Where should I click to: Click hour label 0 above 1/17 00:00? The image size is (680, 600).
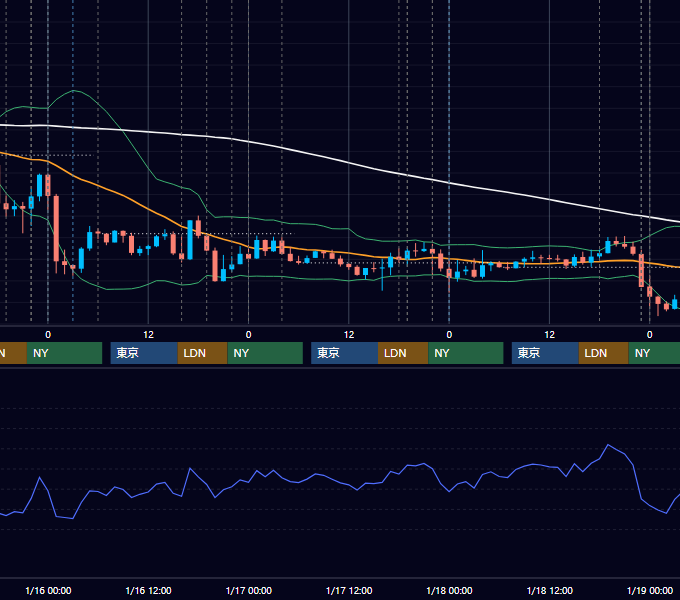[248, 335]
